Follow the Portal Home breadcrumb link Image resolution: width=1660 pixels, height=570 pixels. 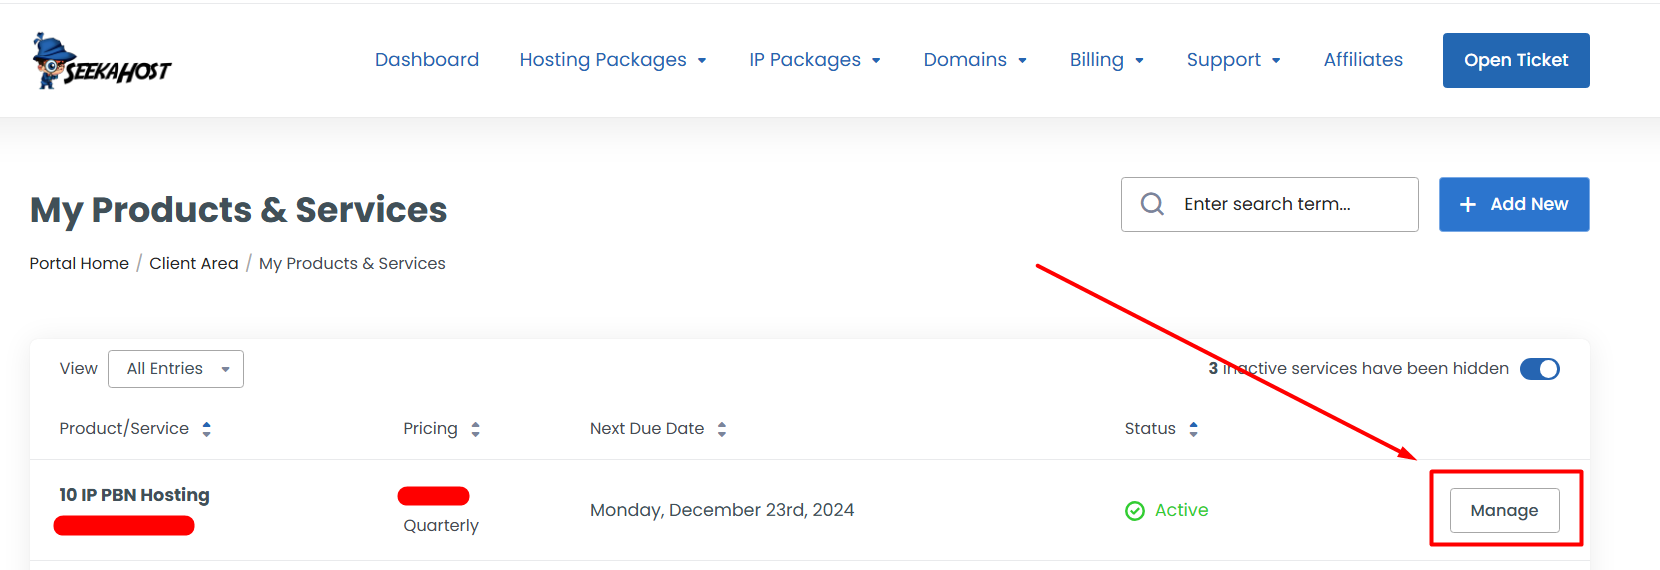tap(79, 263)
